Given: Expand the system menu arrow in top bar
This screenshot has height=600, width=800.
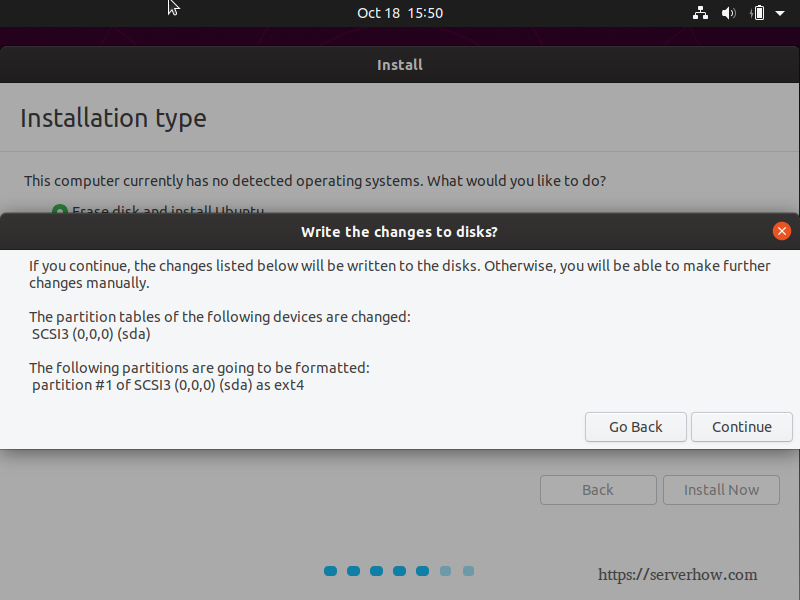Looking at the screenshot, I should 780,13.
